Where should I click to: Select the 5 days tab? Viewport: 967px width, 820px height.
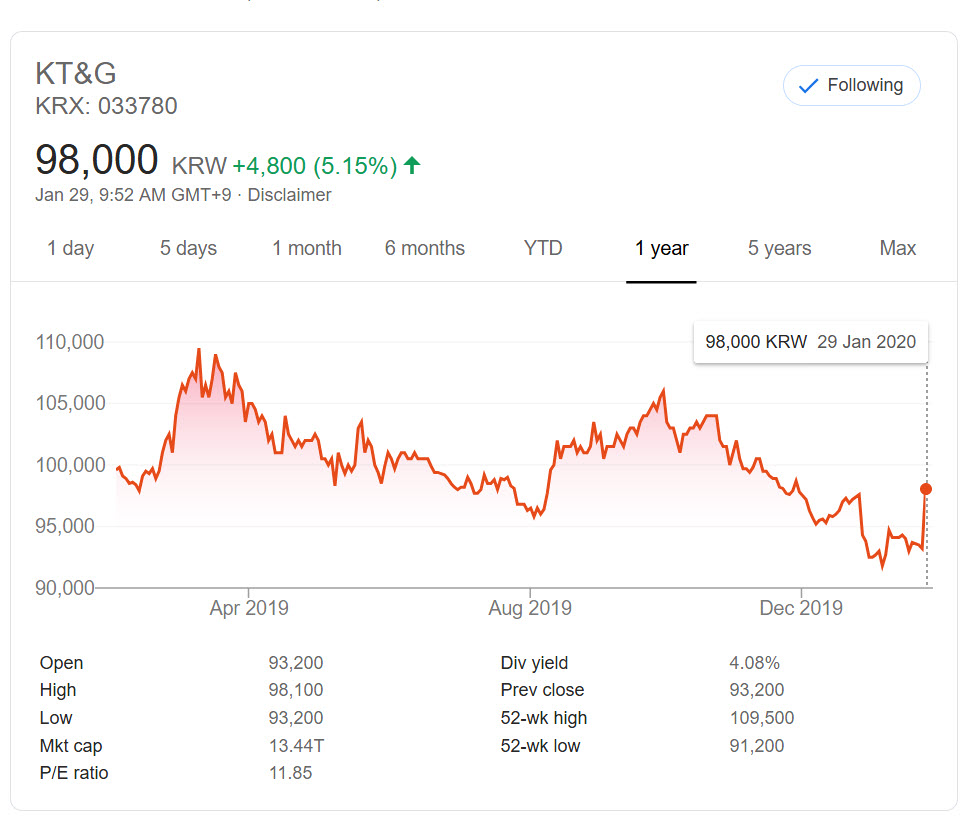(x=188, y=248)
